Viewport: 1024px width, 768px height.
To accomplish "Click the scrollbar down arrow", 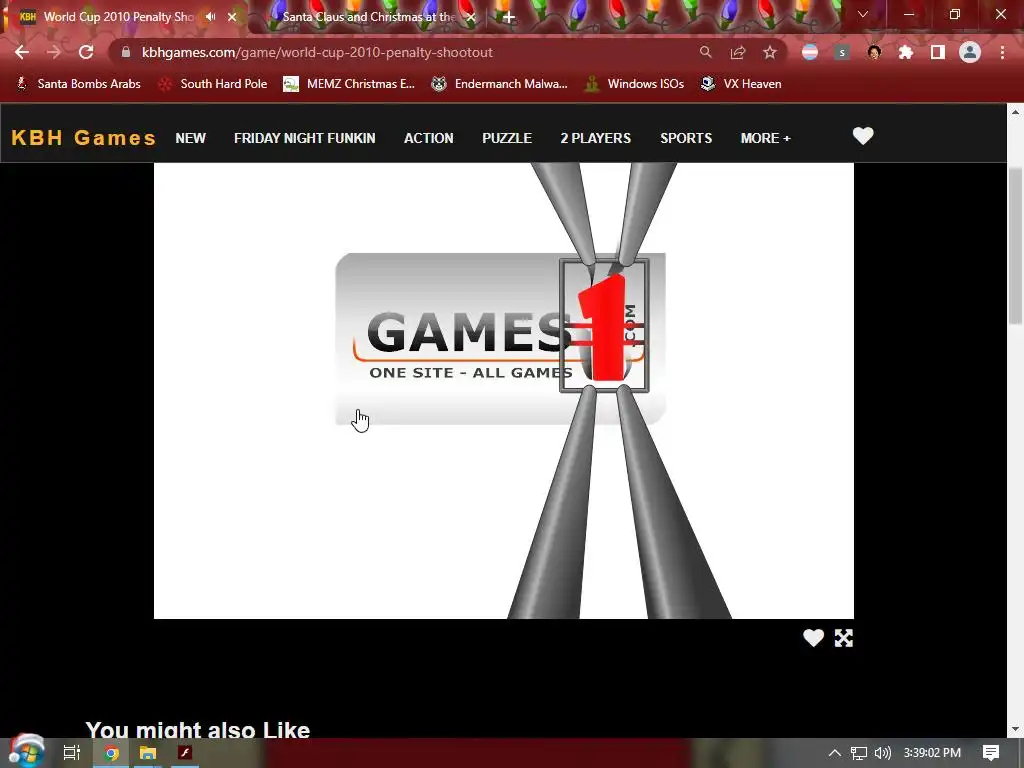I will pos(1015,729).
